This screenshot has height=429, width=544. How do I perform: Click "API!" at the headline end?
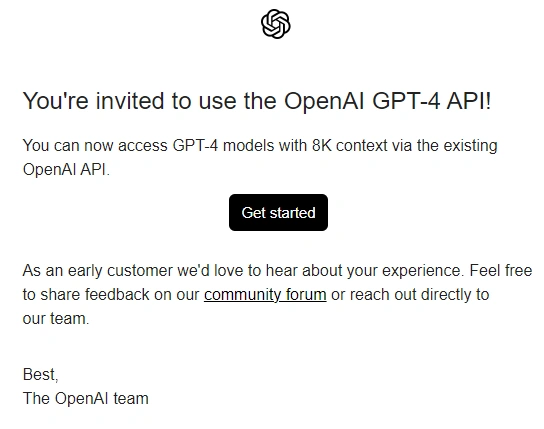coord(469,101)
